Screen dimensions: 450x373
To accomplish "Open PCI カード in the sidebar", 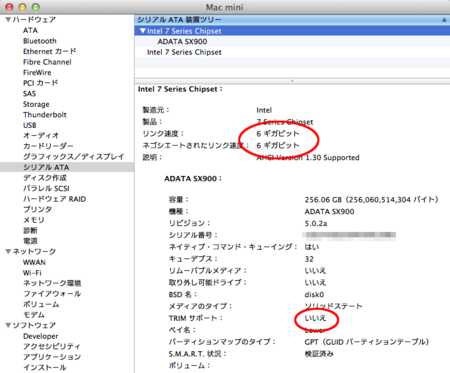I will click(x=40, y=83).
